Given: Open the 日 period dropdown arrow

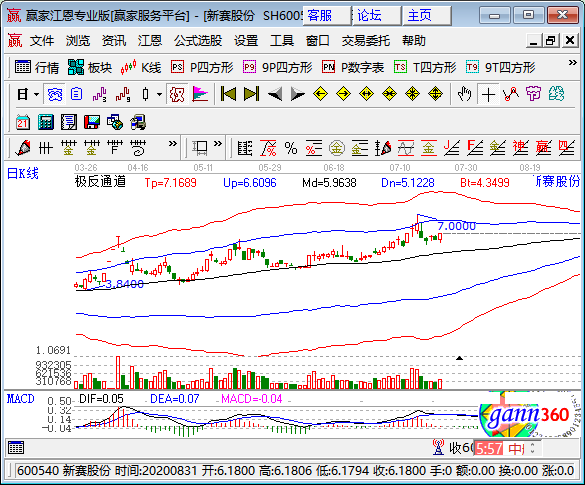Looking at the screenshot, I should [x=37, y=94].
